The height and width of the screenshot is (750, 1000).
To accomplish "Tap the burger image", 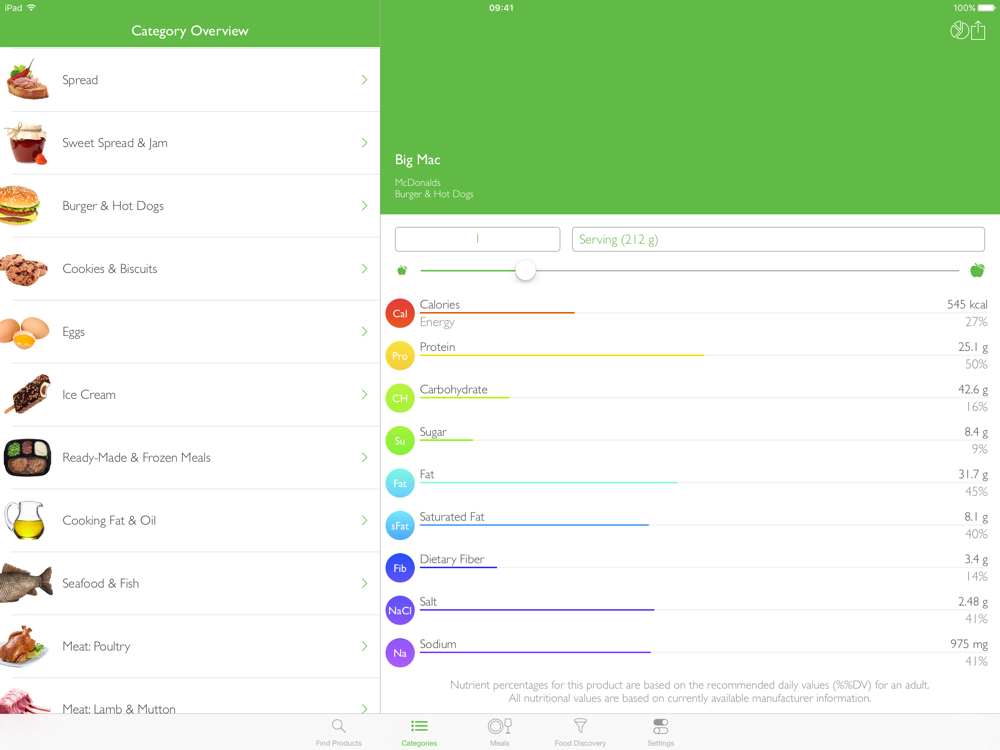I will pyautogui.click(x=20, y=205).
